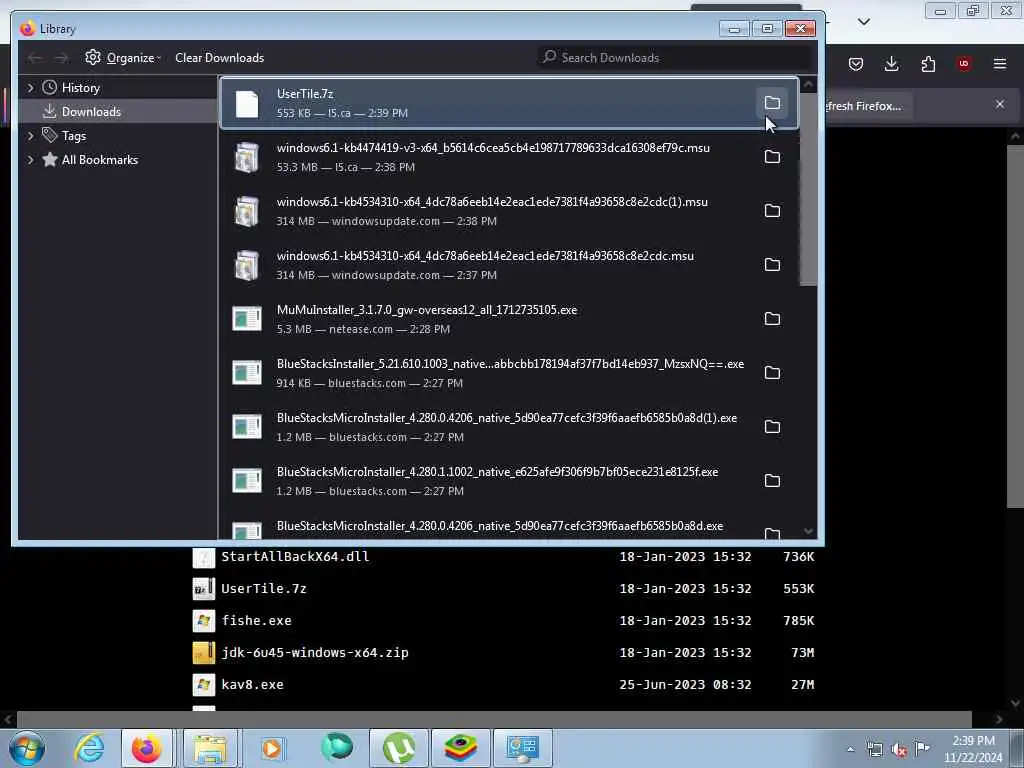Open the Firefox Downloads toolbar button
1024x768 pixels.
[891, 64]
